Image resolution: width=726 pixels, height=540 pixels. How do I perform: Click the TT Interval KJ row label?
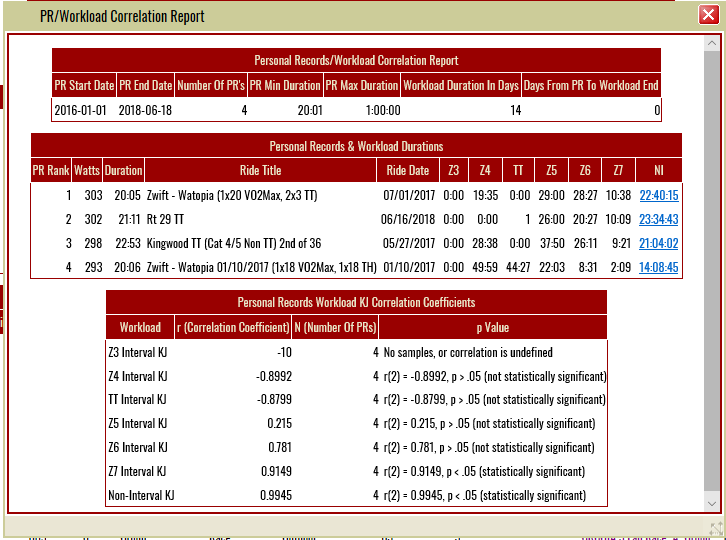[x=137, y=399]
